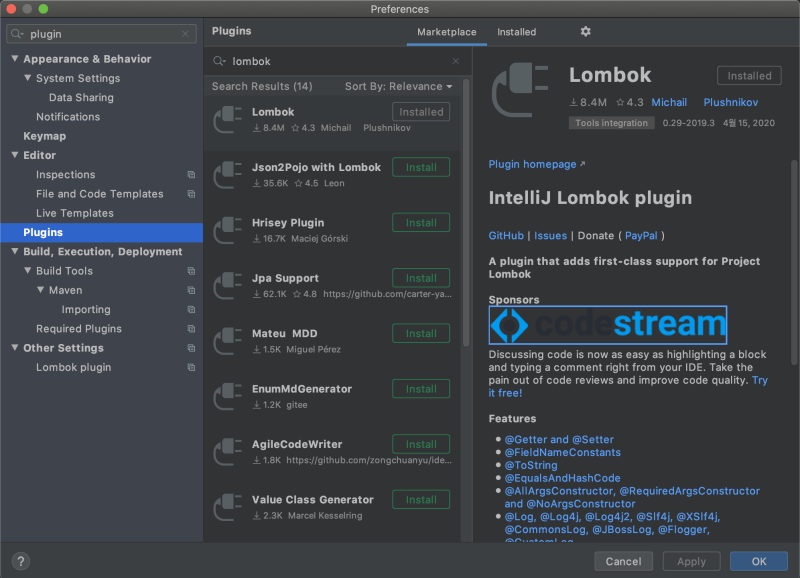Select Plugins in the settings tree
Screen dimensions: 800x578
(x=102, y=233)
